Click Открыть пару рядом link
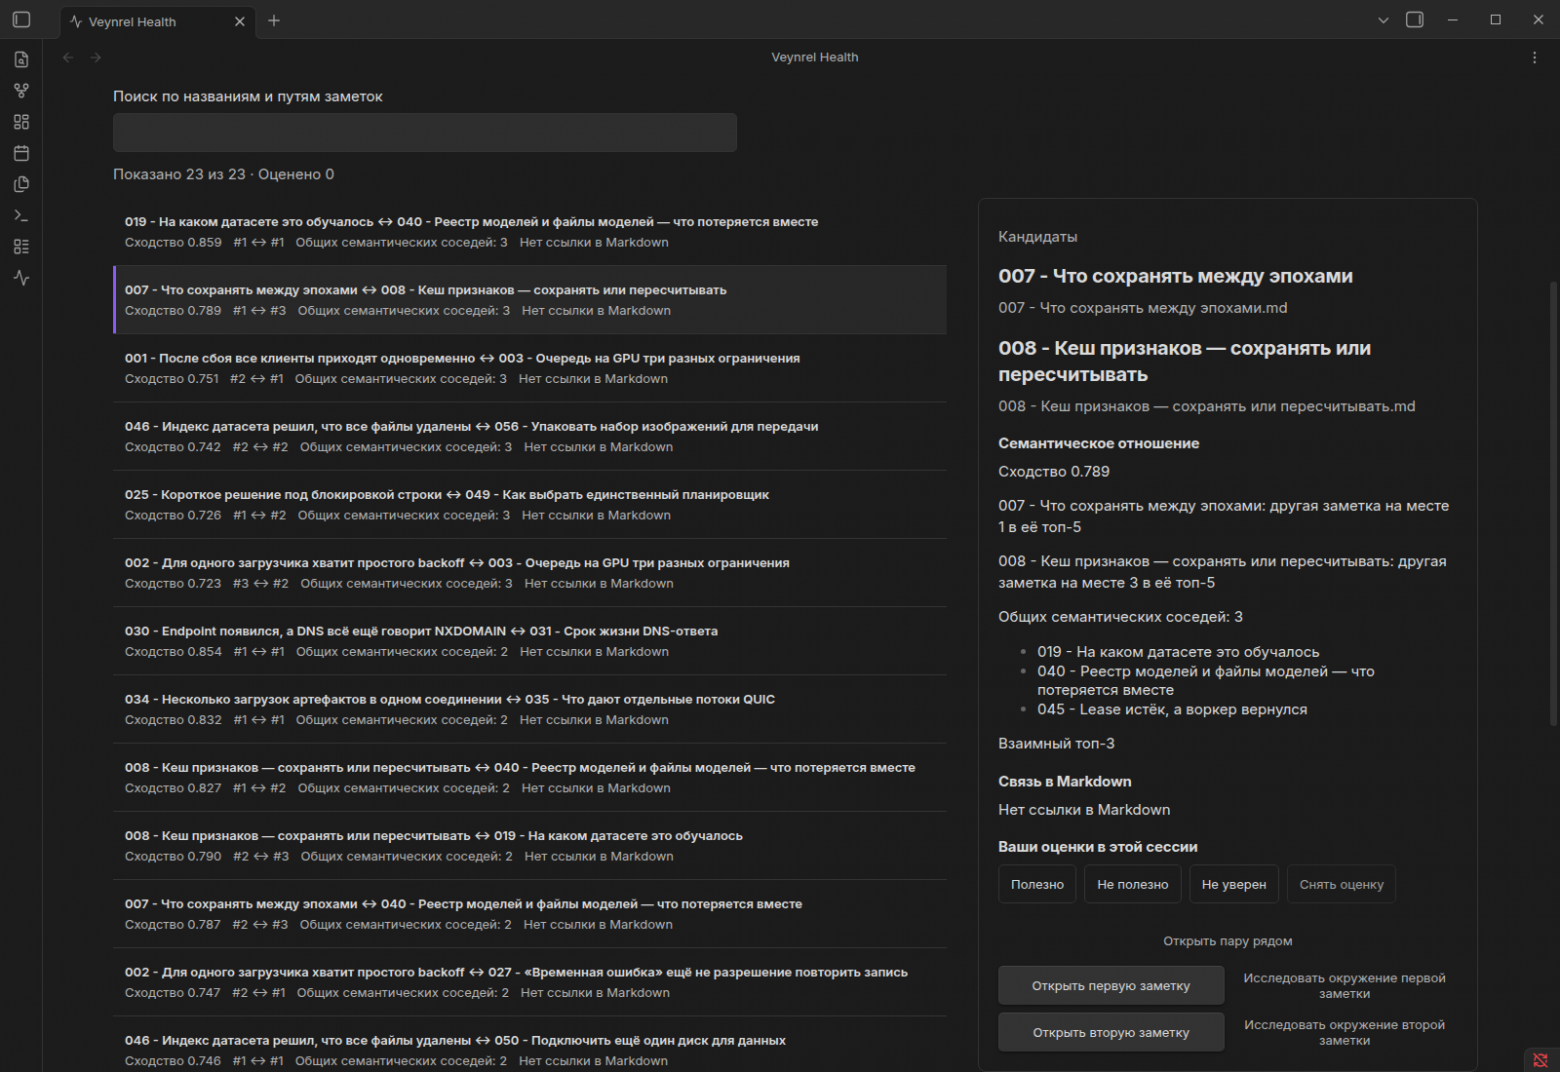This screenshot has width=1560, height=1072. click(x=1227, y=941)
